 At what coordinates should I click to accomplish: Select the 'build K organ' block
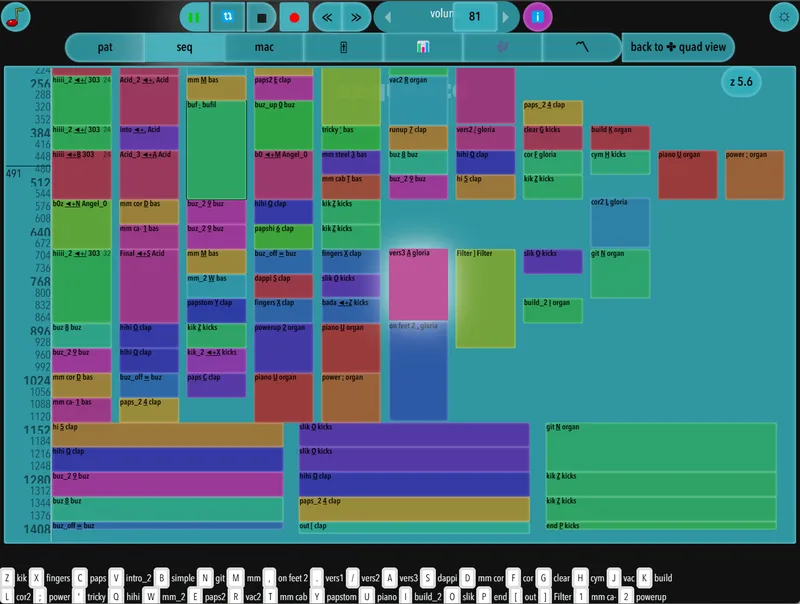620,137
